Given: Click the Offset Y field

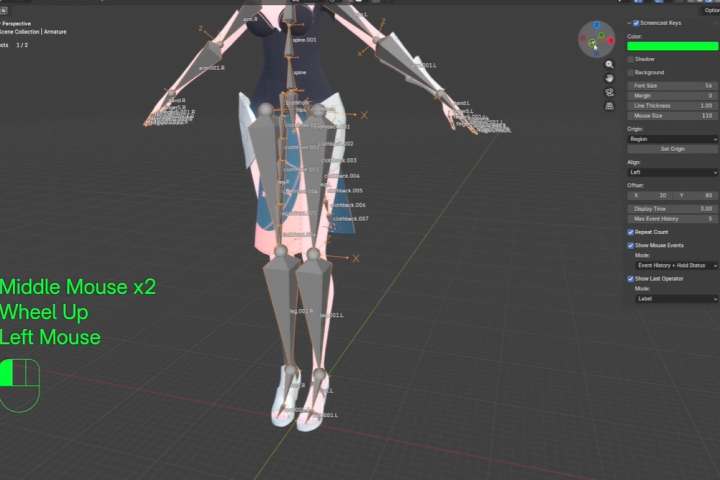Looking at the screenshot, I should [695, 196].
